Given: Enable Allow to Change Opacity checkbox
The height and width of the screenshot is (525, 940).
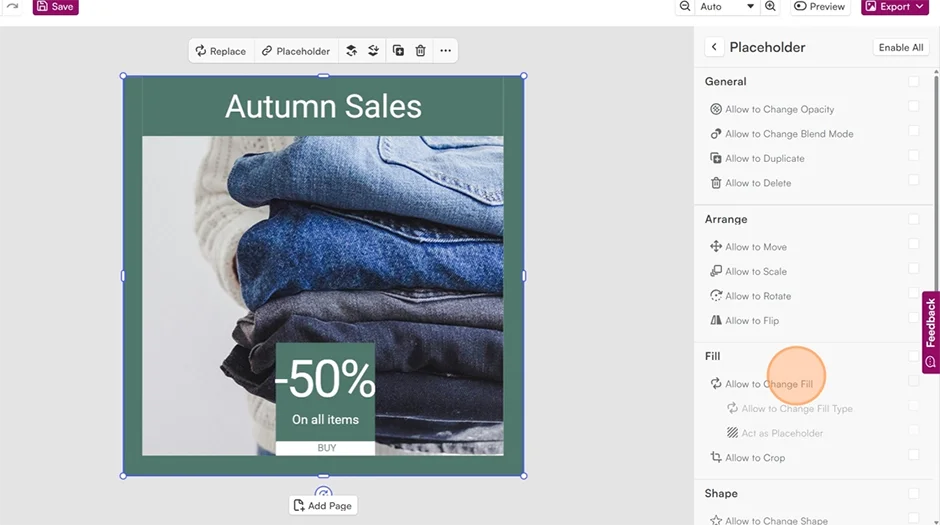Looking at the screenshot, I should (x=914, y=106).
